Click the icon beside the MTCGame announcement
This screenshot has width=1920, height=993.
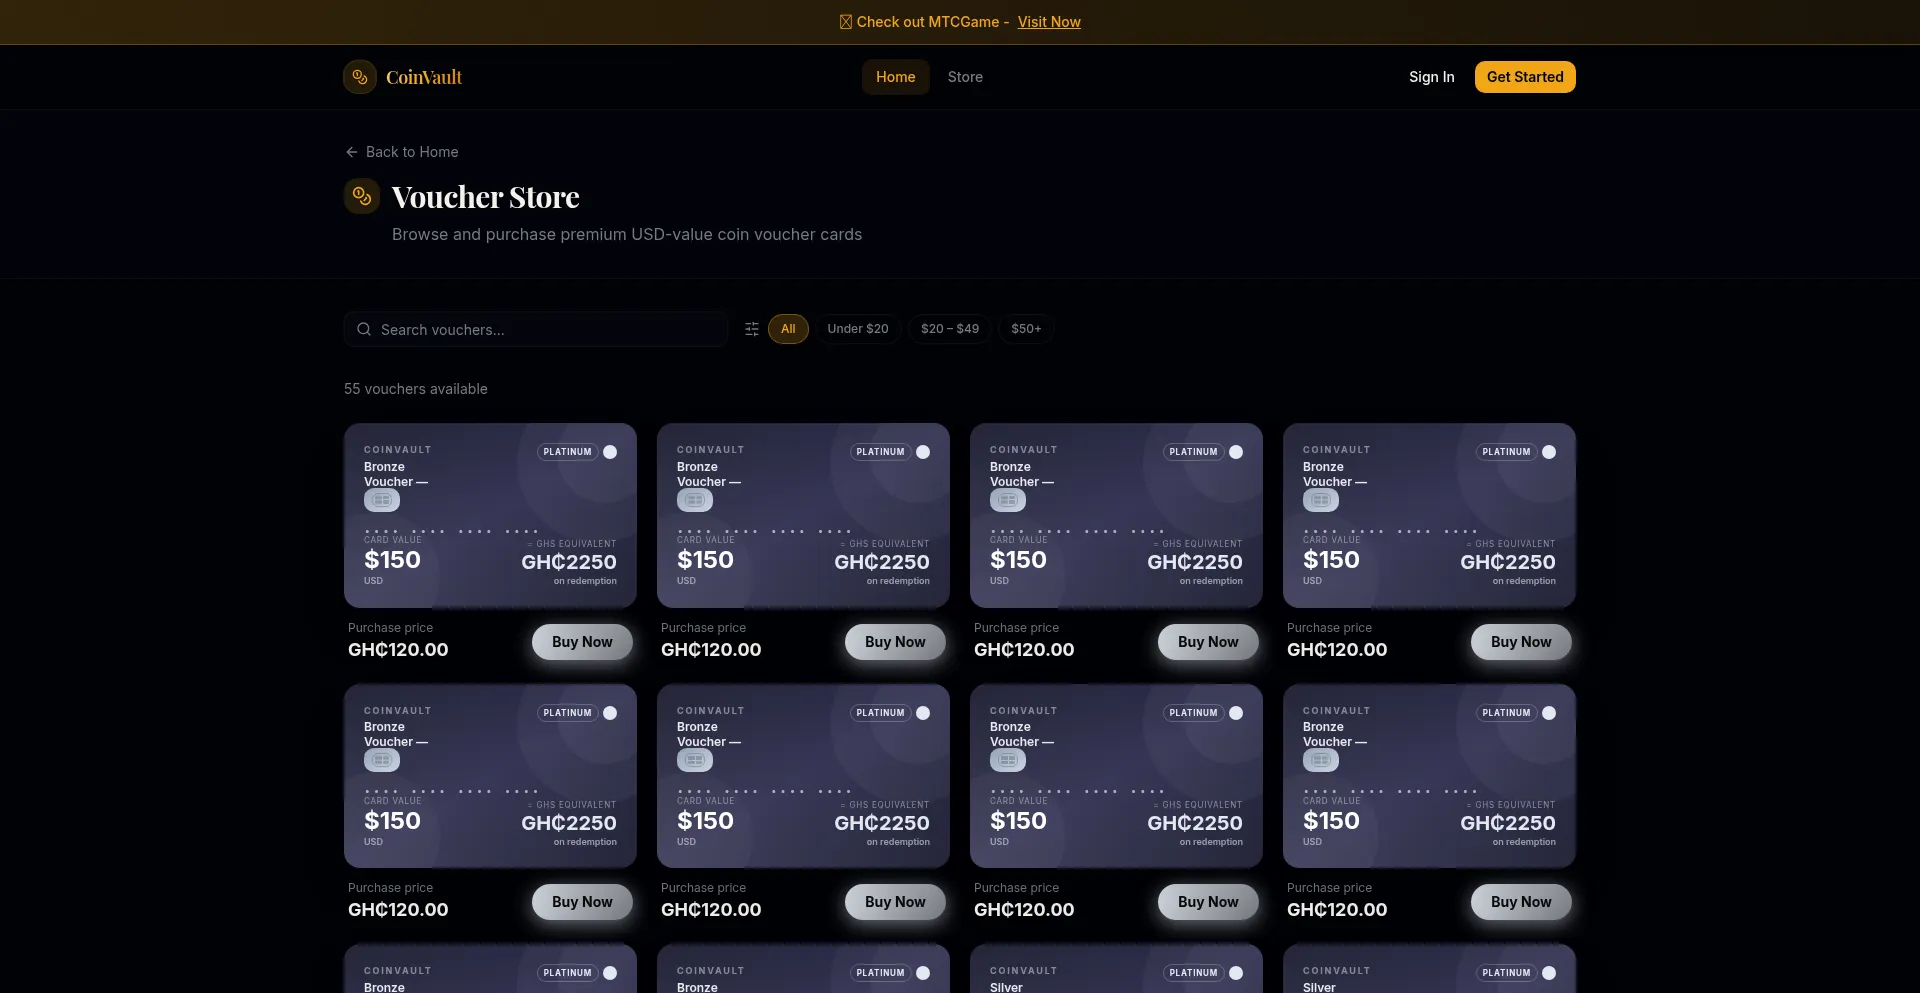click(846, 22)
